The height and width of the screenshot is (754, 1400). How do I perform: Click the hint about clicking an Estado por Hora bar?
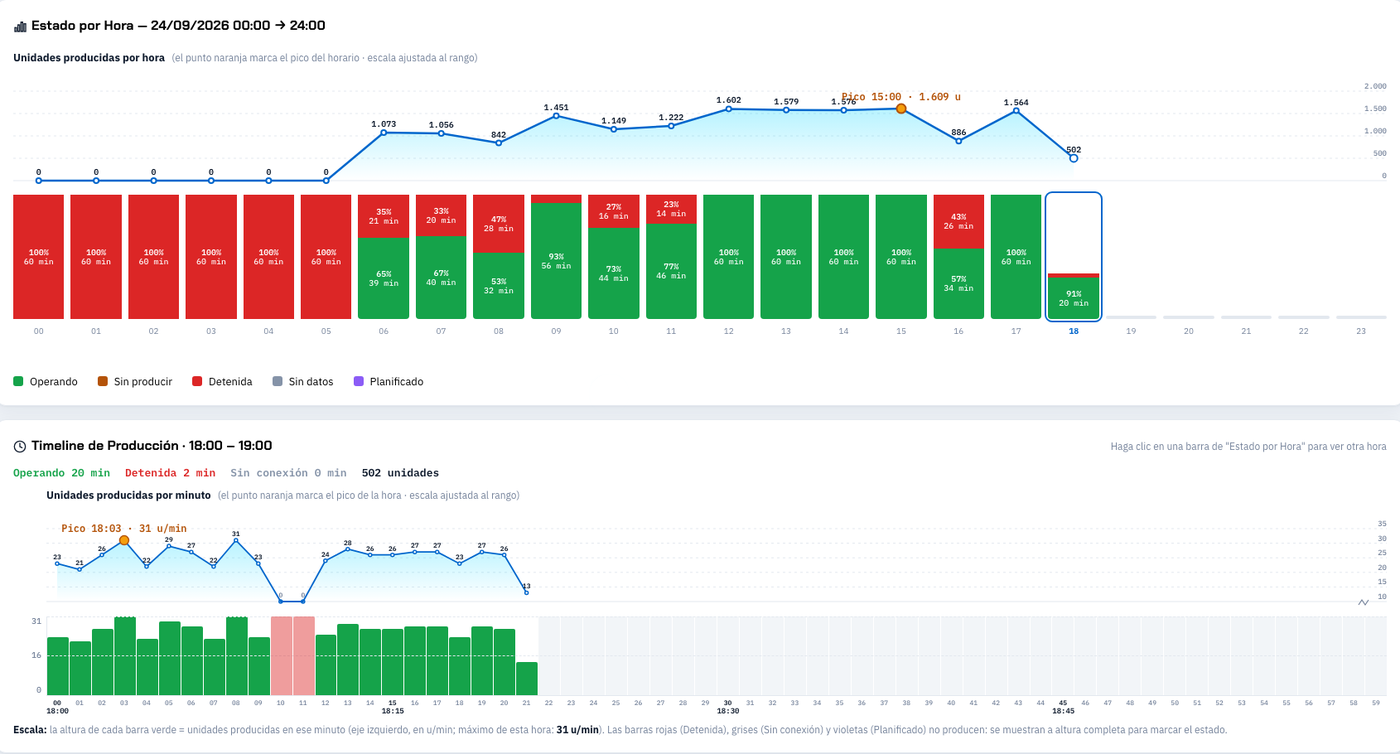coord(1249,447)
